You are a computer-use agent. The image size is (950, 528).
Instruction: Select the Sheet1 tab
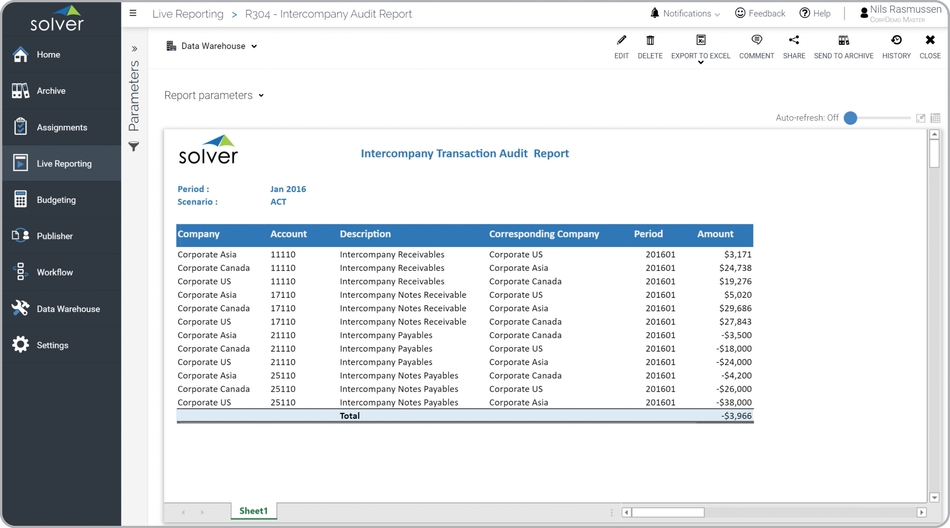point(253,511)
